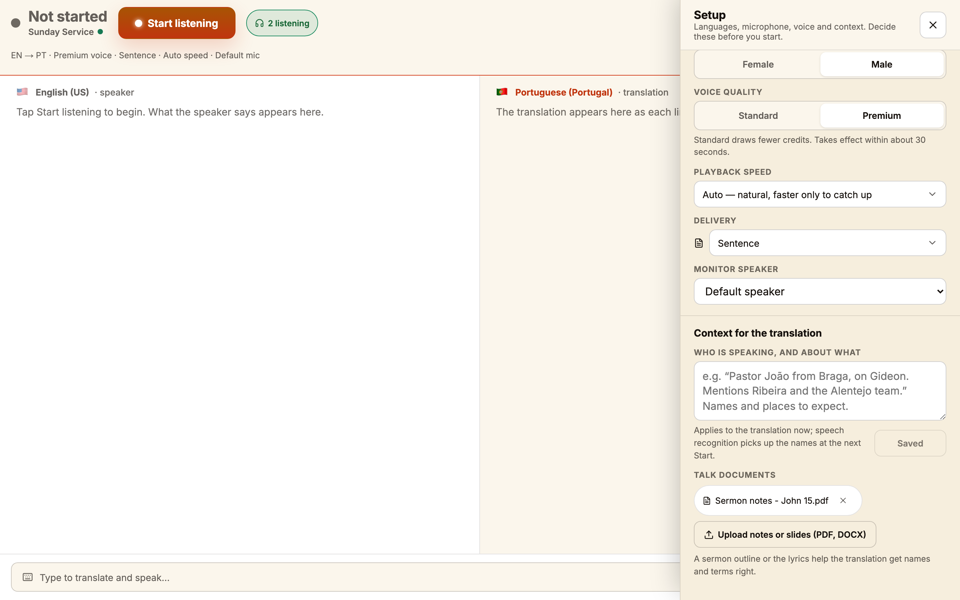
Task: Close the Setup panel
Action: coord(932,25)
